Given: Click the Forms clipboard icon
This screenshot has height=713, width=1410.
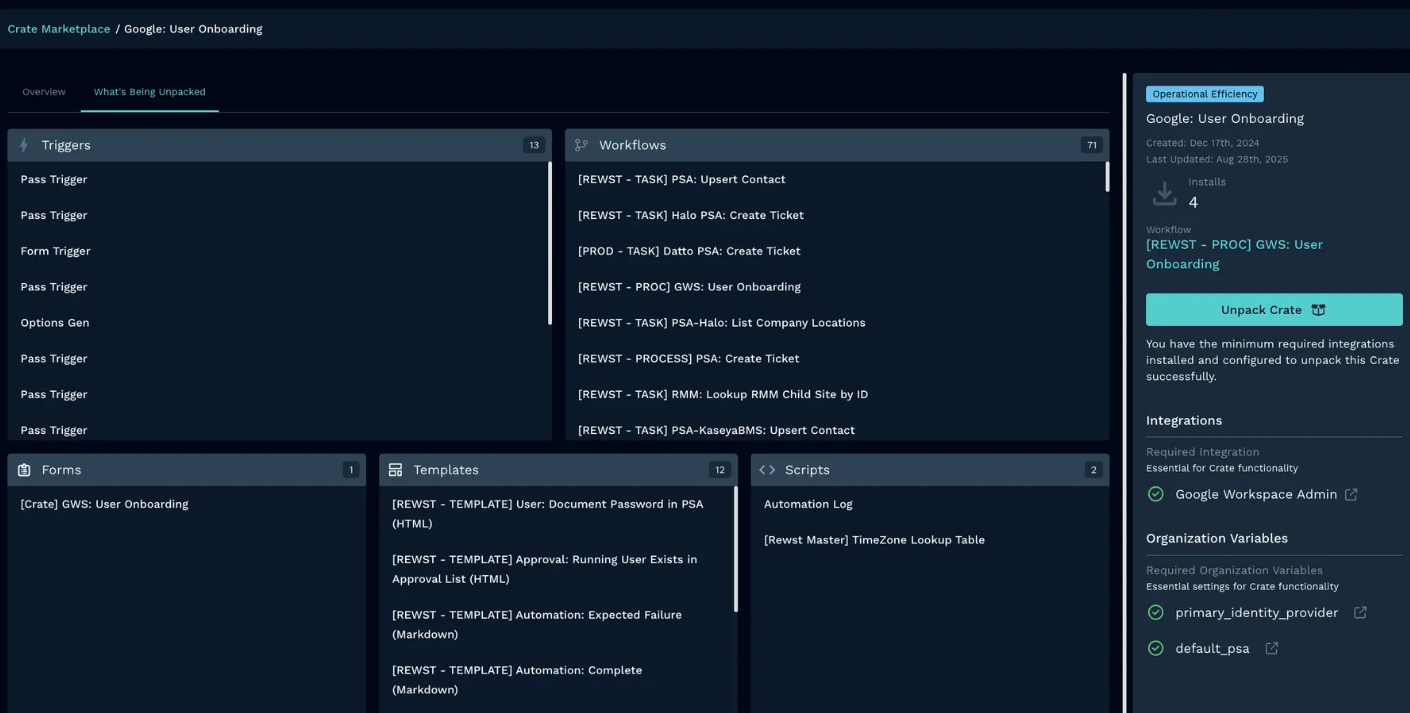Looking at the screenshot, I should click(x=24, y=470).
